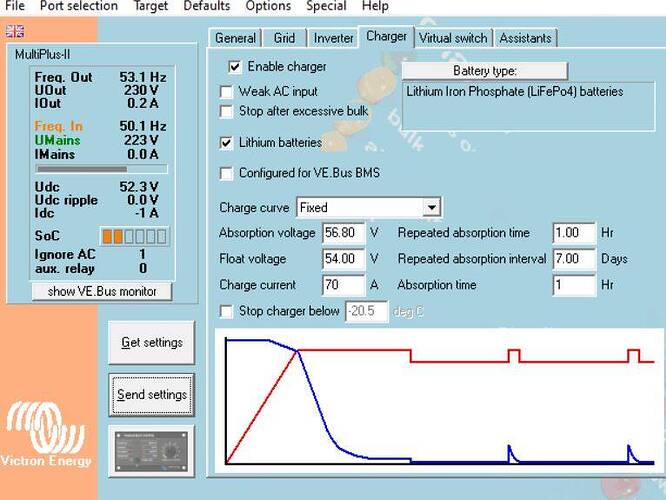
Task: Edit the Repeated absorption time field
Action: (x=574, y=233)
